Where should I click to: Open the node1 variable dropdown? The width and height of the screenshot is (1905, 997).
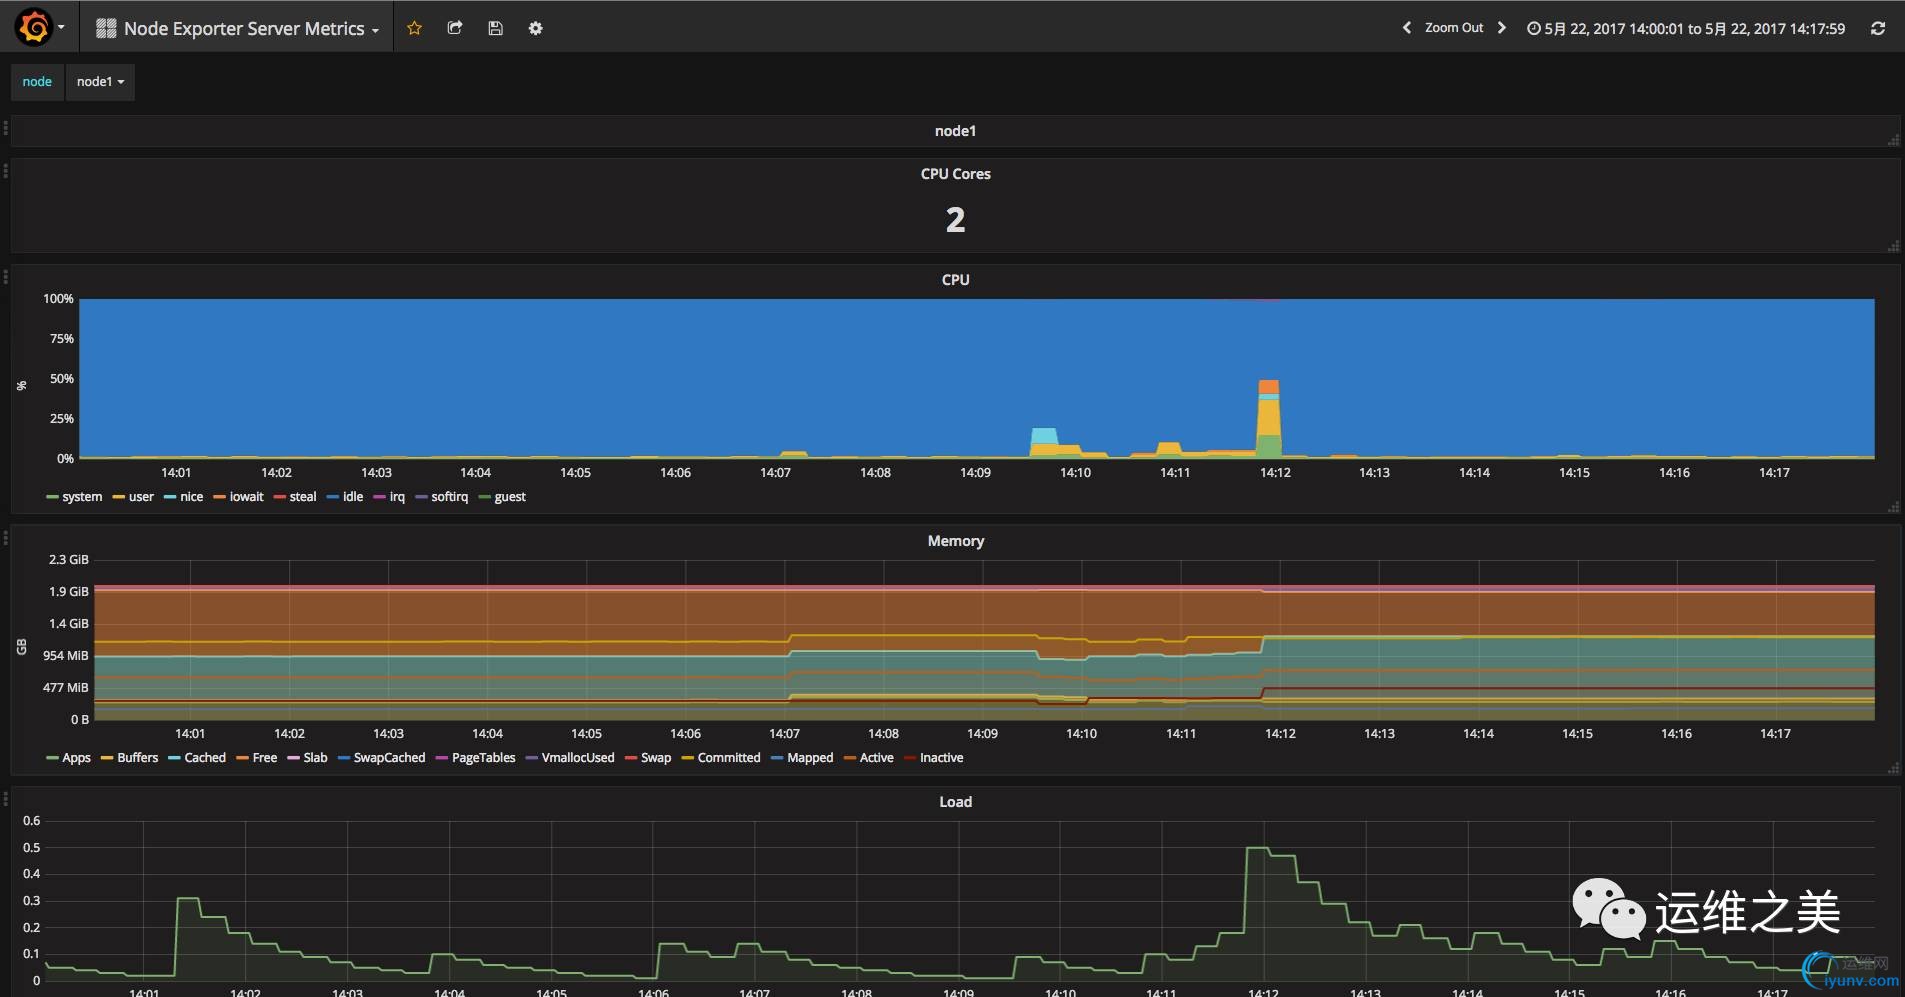[x=100, y=82]
